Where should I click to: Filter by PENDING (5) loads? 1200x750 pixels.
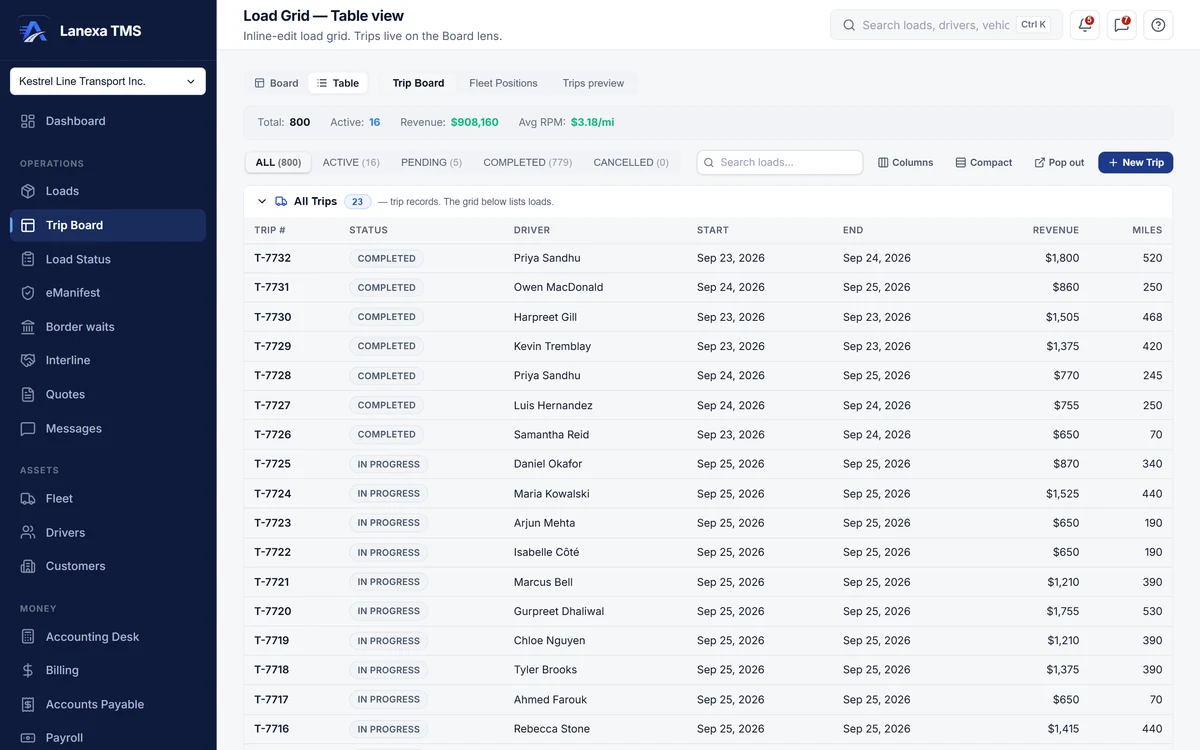431,162
